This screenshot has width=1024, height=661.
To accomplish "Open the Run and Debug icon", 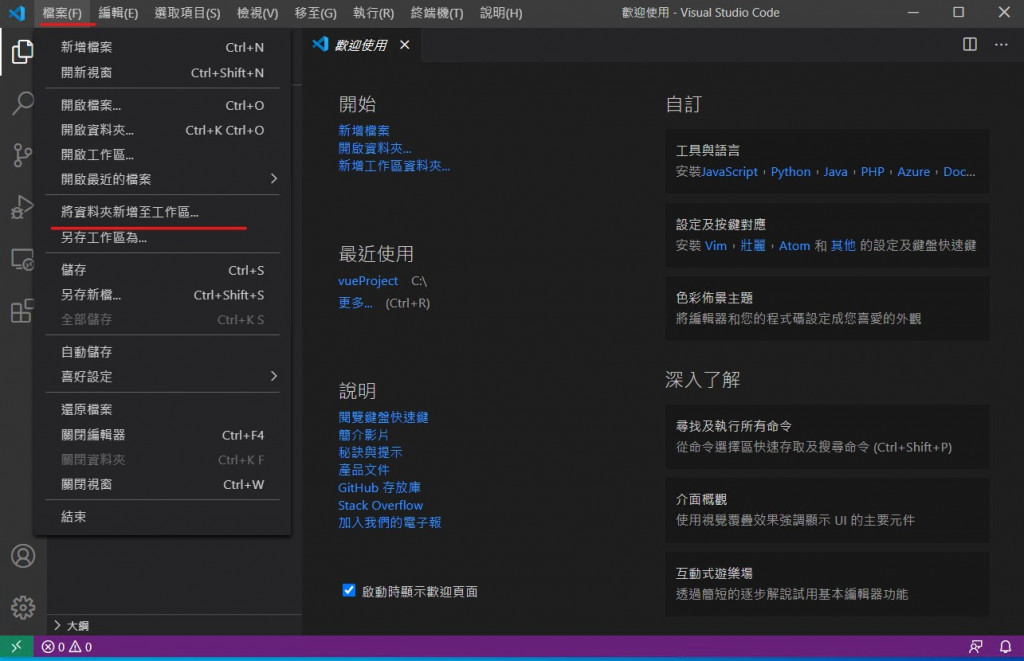I will pyautogui.click(x=22, y=207).
